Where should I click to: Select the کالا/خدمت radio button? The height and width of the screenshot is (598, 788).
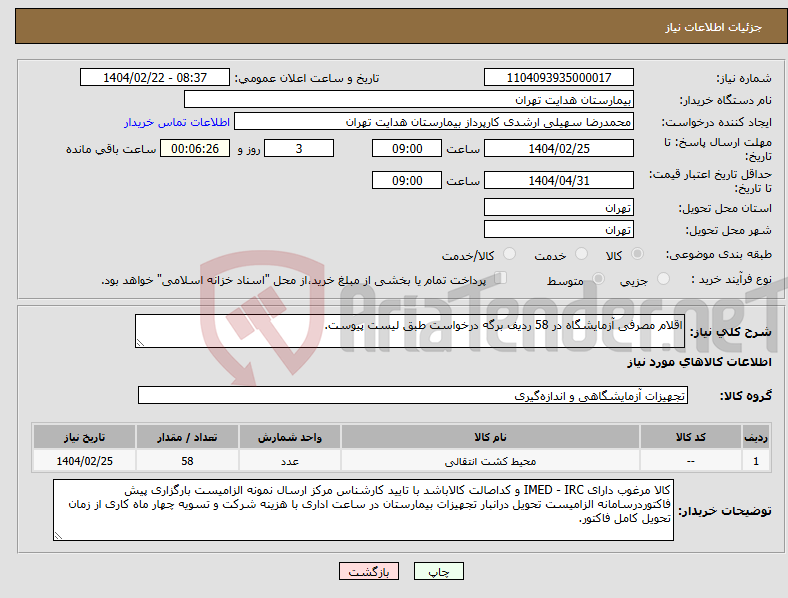coord(510,254)
